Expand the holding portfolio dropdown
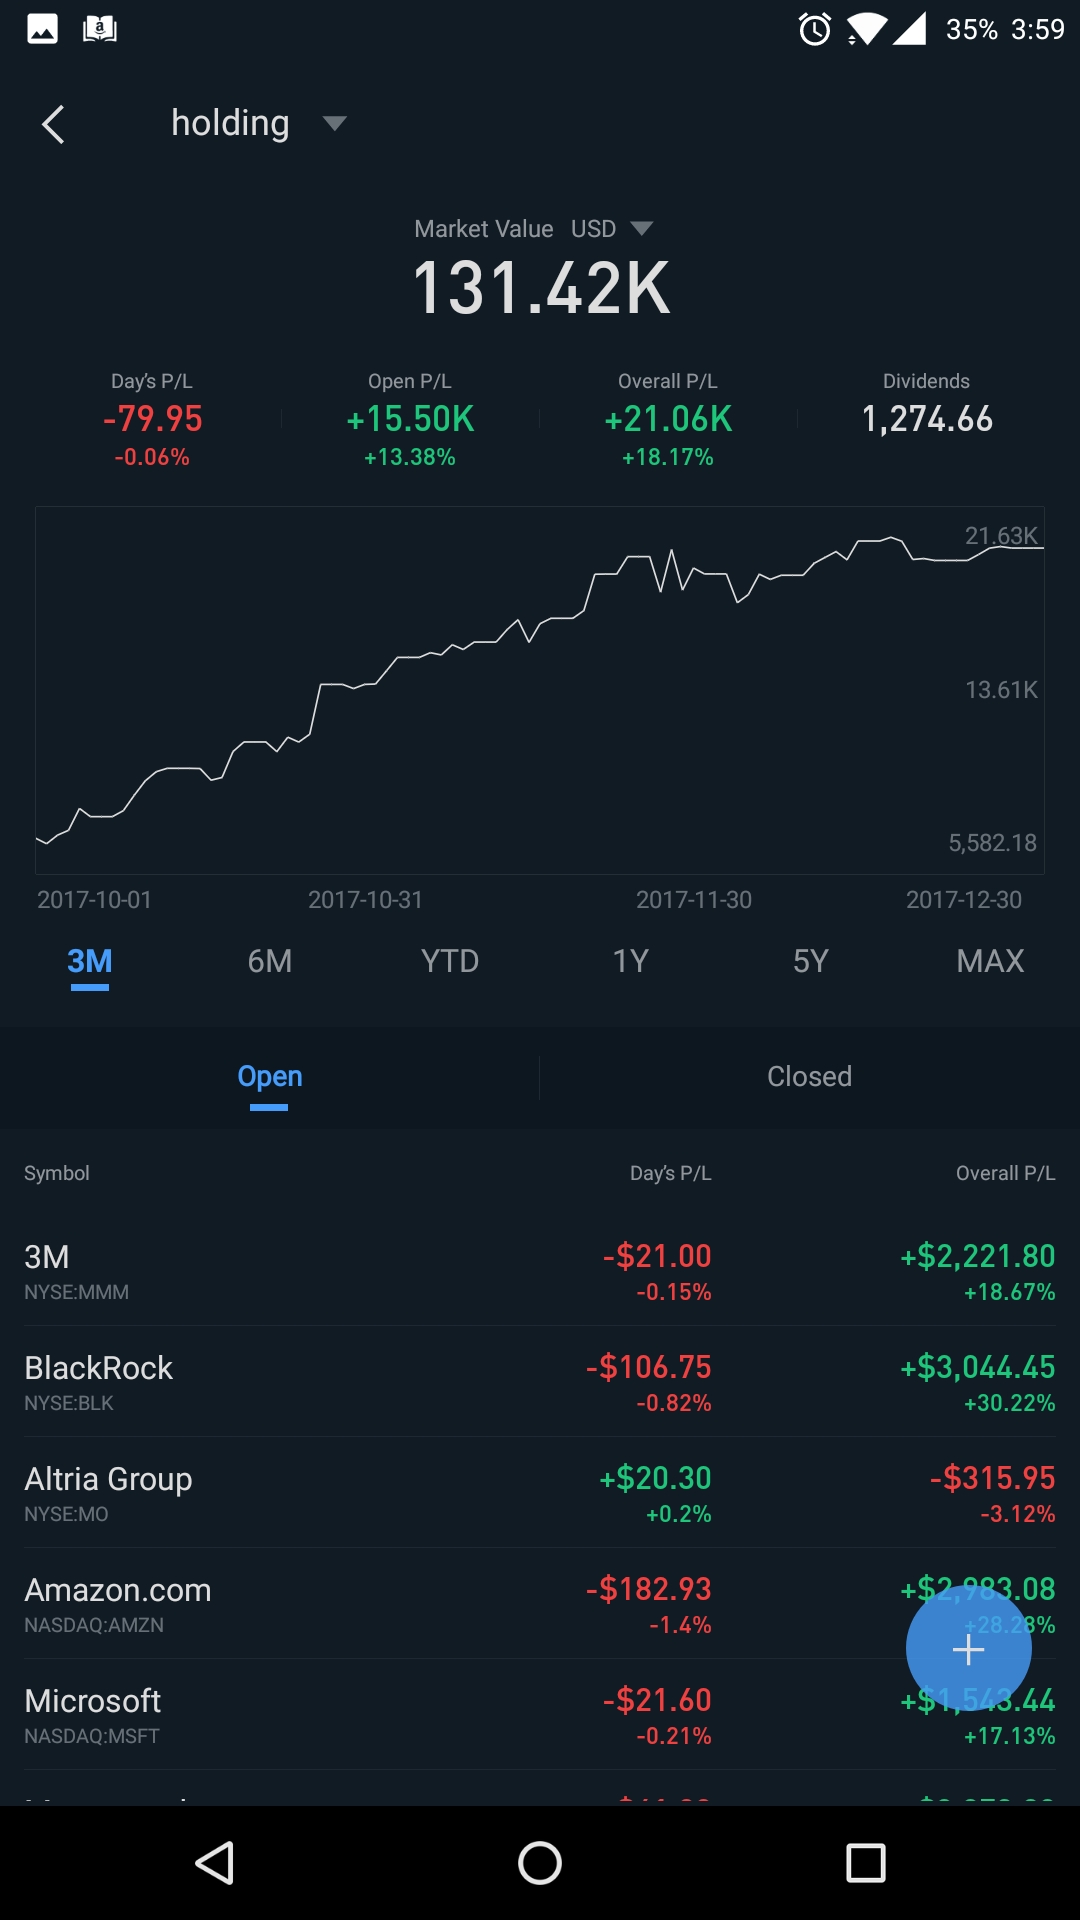The height and width of the screenshot is (1920, 1080). click(334, 123)
